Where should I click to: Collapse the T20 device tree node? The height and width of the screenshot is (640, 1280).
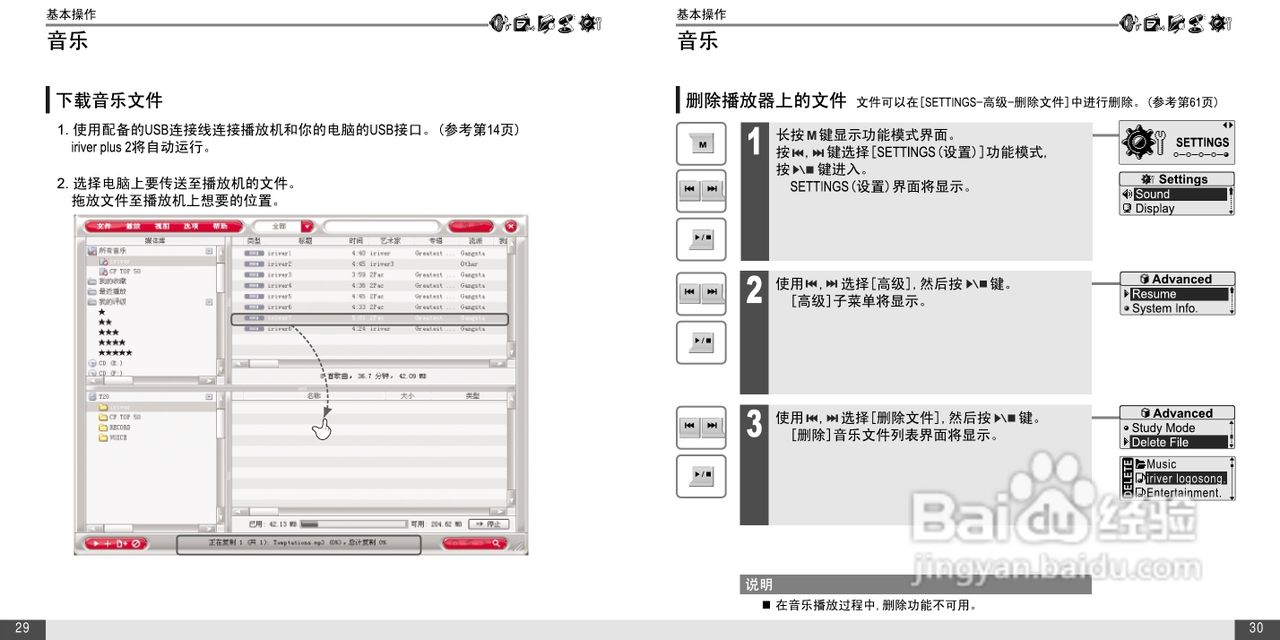(x=209, y=395)
